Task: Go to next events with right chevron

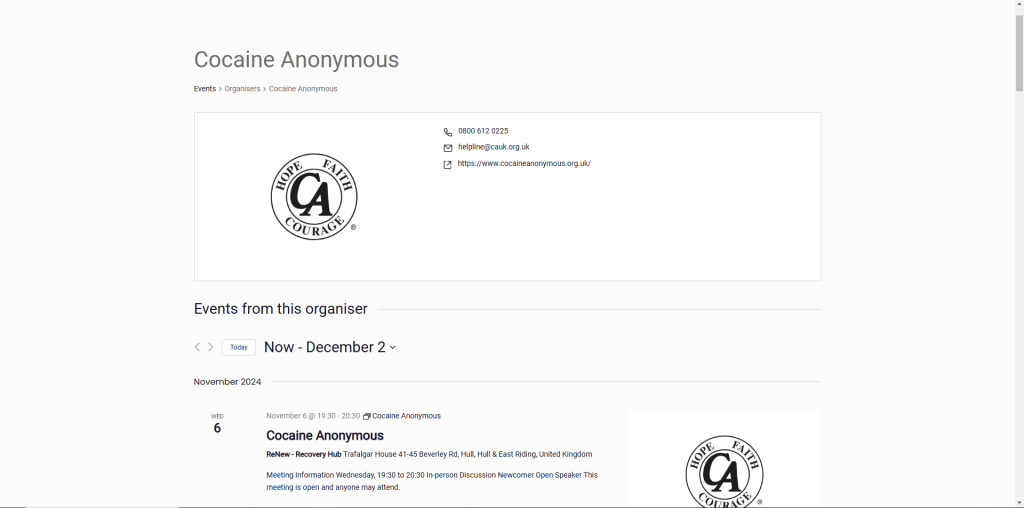Action: click(211, 347)
